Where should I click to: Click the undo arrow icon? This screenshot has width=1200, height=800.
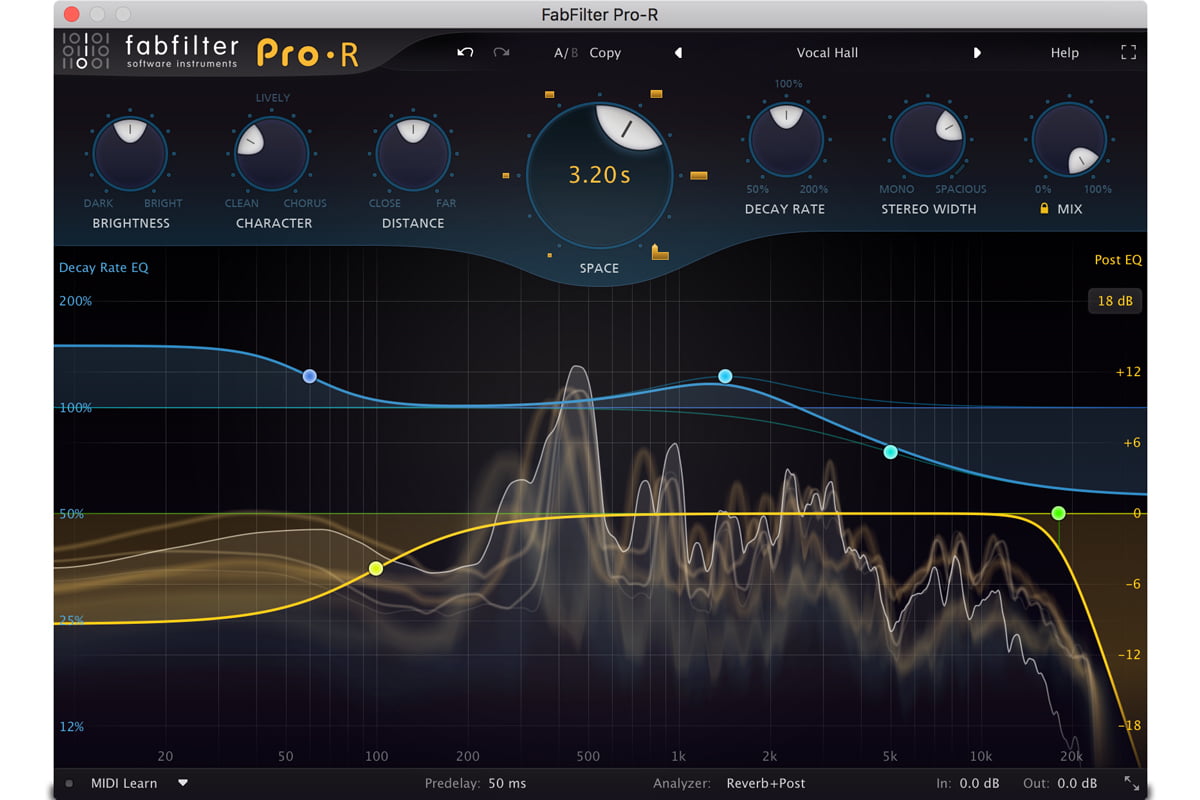(x=465, y=52)
